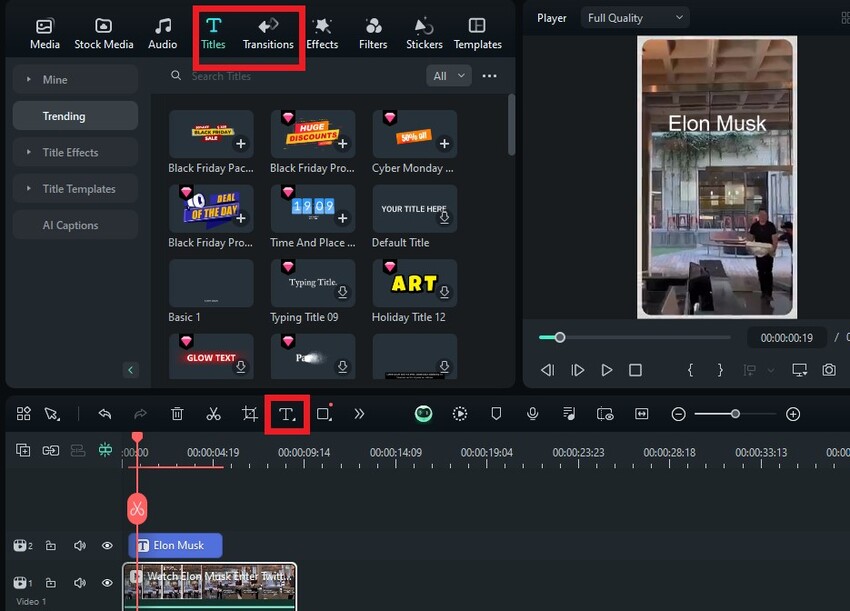The width and height of the screenshot is (850, 611).
Task: Open the Full Quality dropdown
Action: (x=635, y=18)
